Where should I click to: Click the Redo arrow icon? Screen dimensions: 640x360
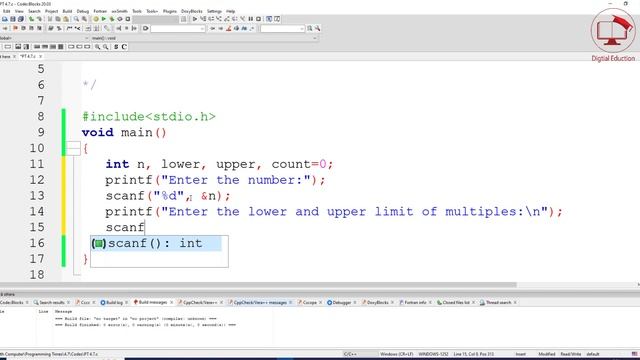click(x=39, y=19)
